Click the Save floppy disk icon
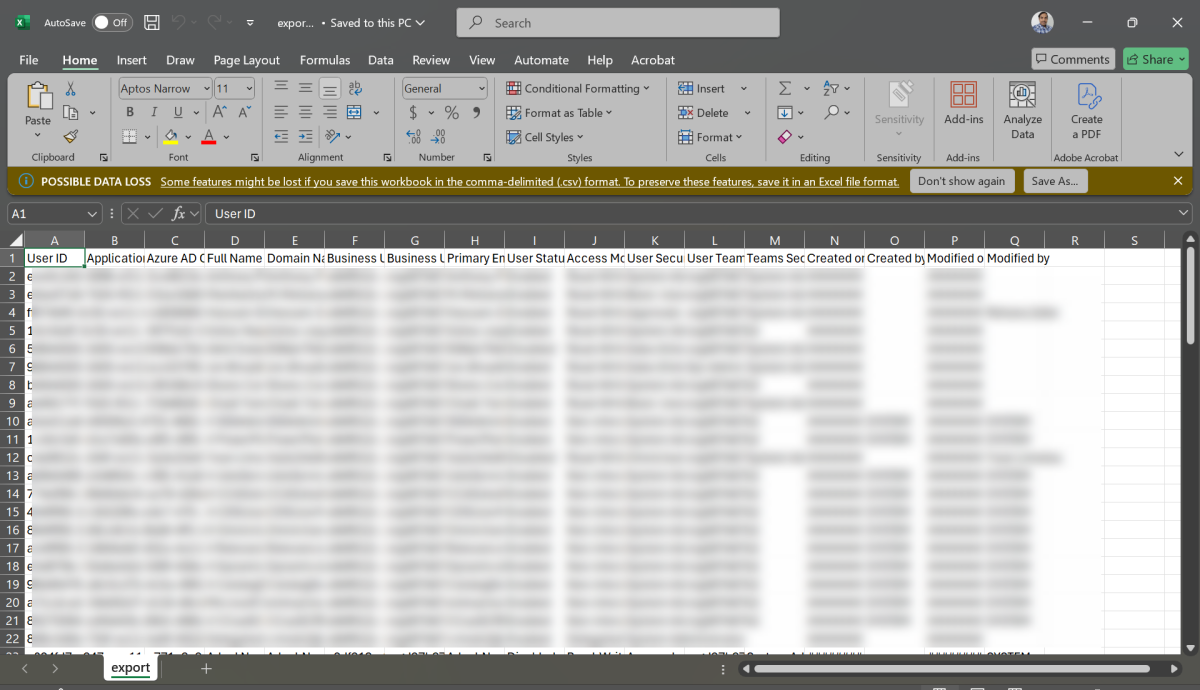 (x=152, y=22)
